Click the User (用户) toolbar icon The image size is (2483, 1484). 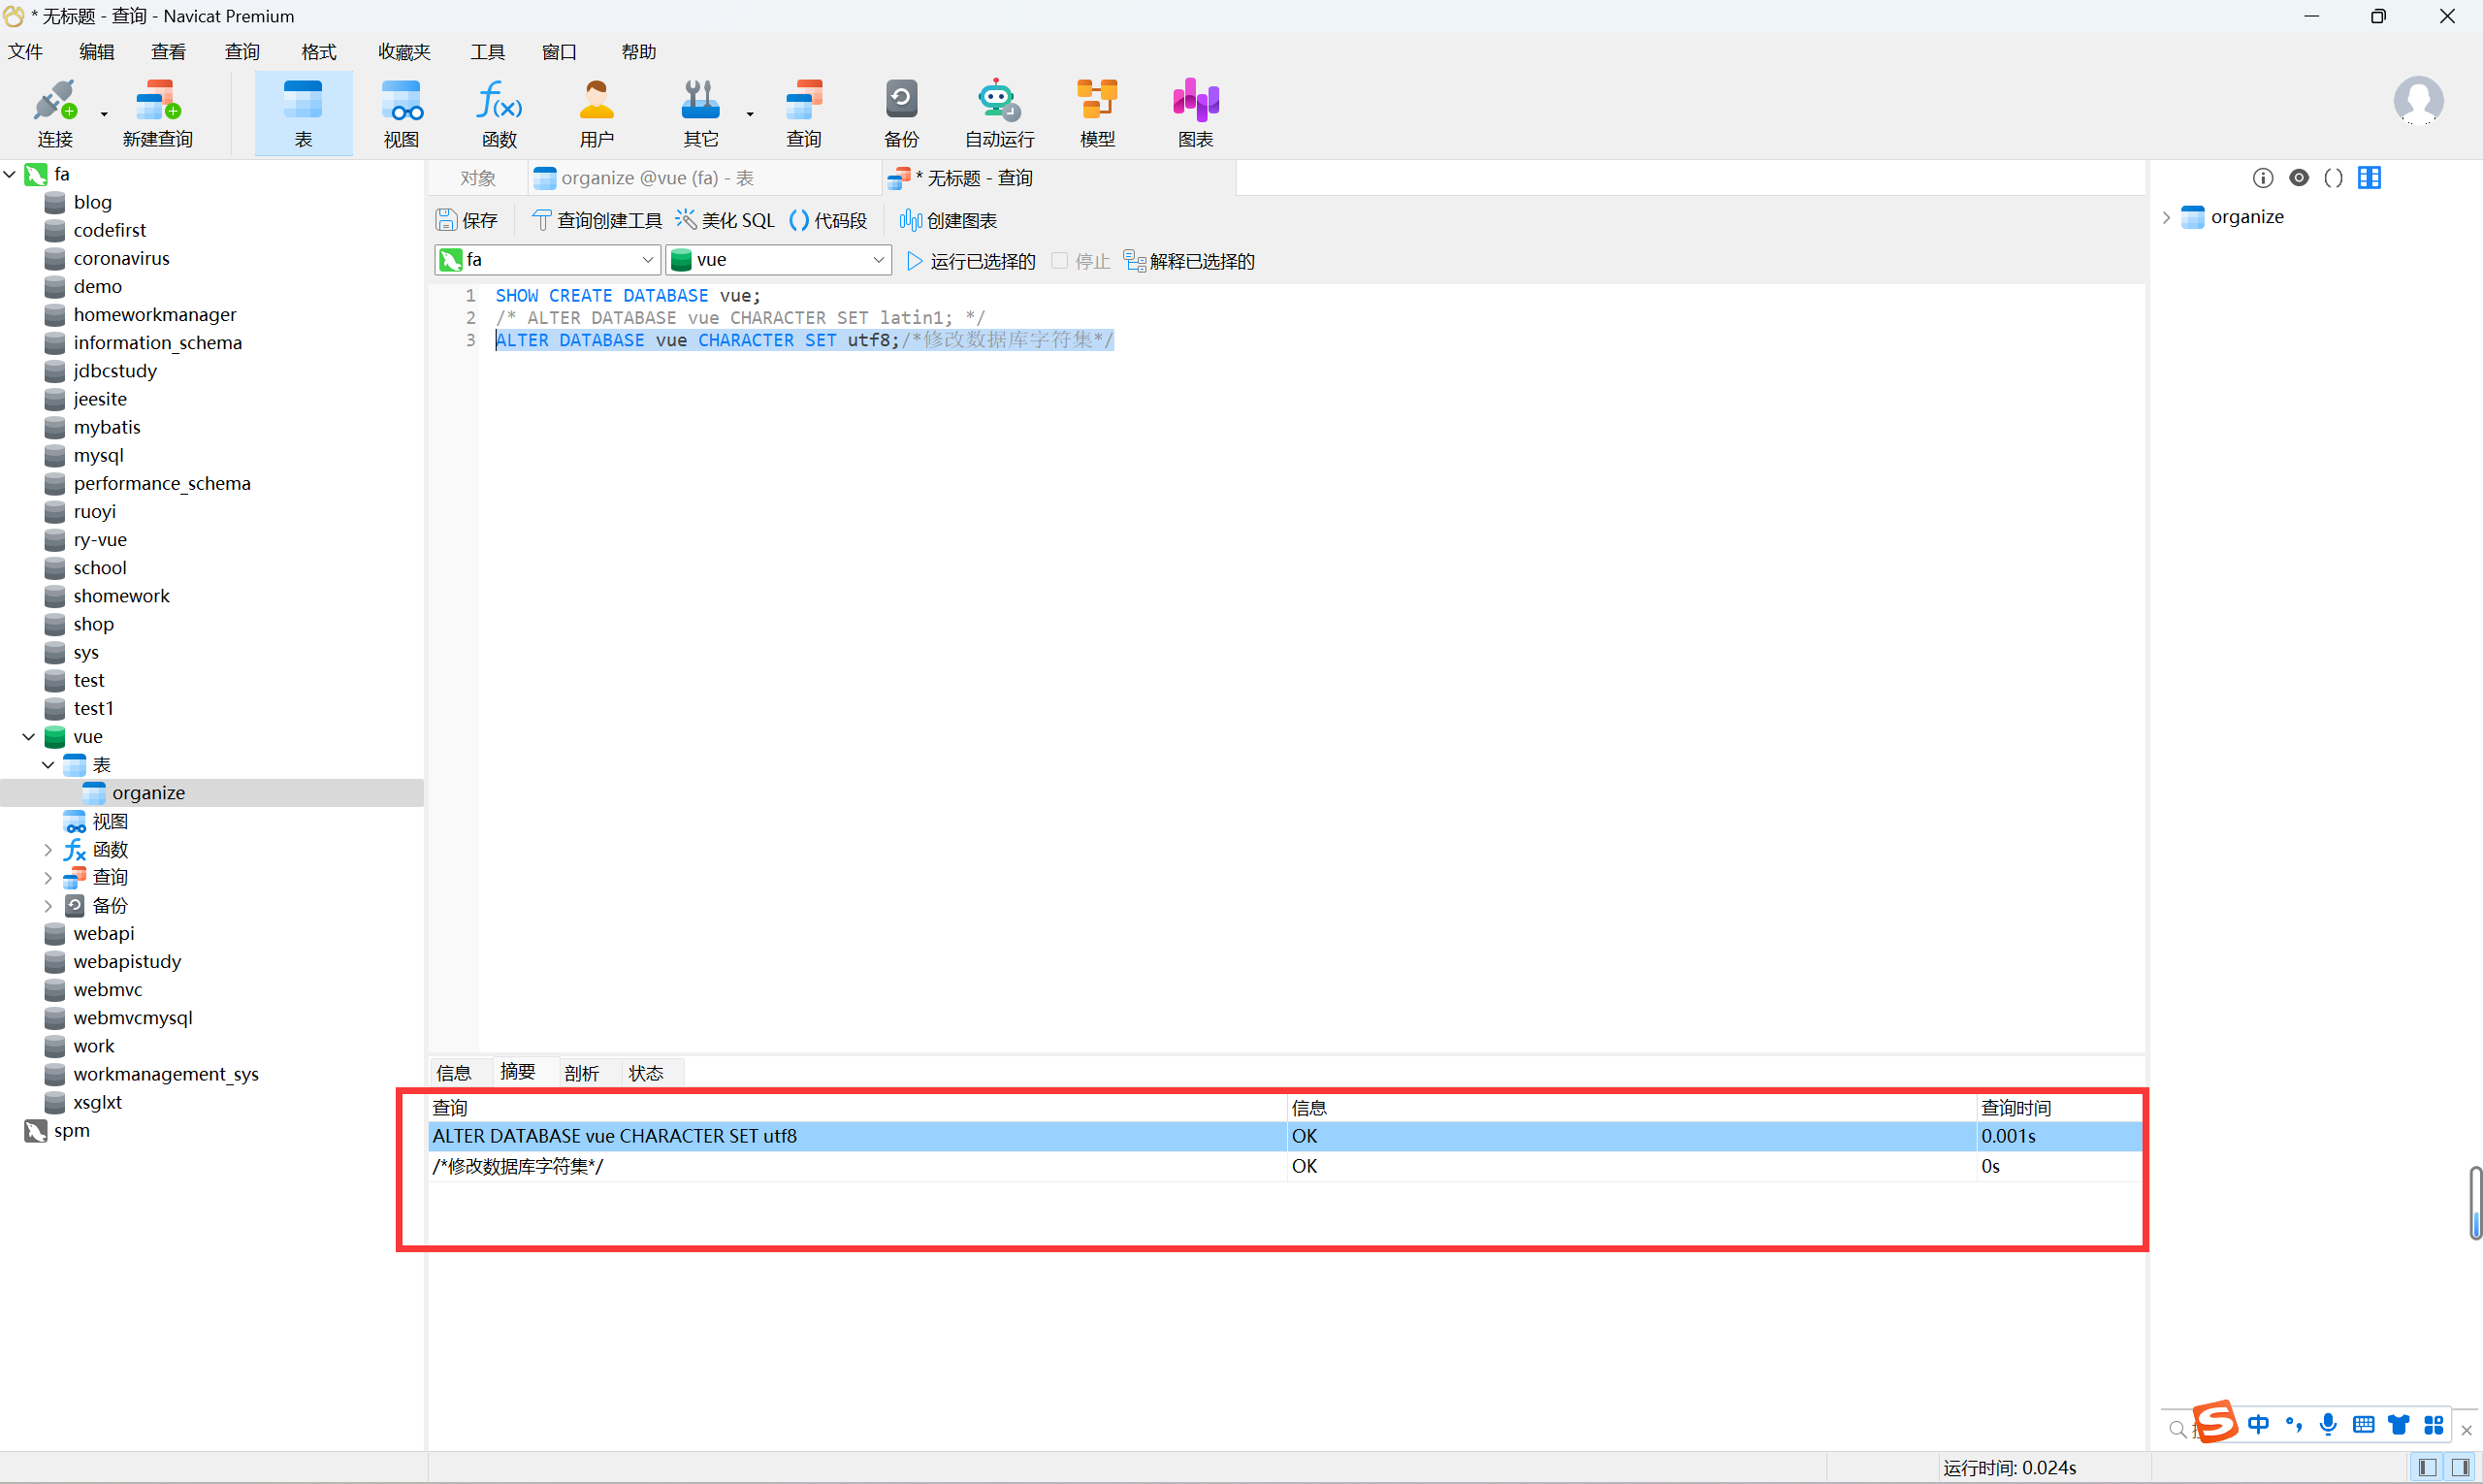tap(596, 112)
